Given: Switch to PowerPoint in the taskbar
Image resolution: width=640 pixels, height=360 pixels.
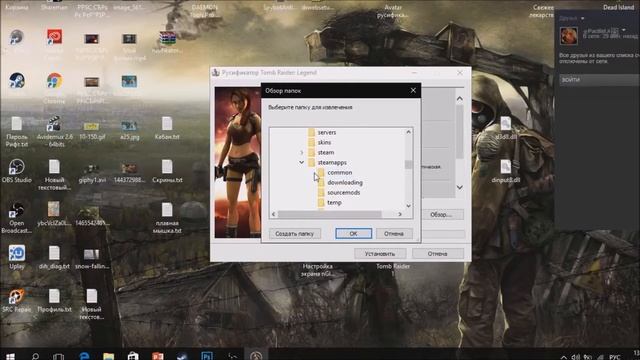Looking at the screenshot, I should tap(158, 356).
